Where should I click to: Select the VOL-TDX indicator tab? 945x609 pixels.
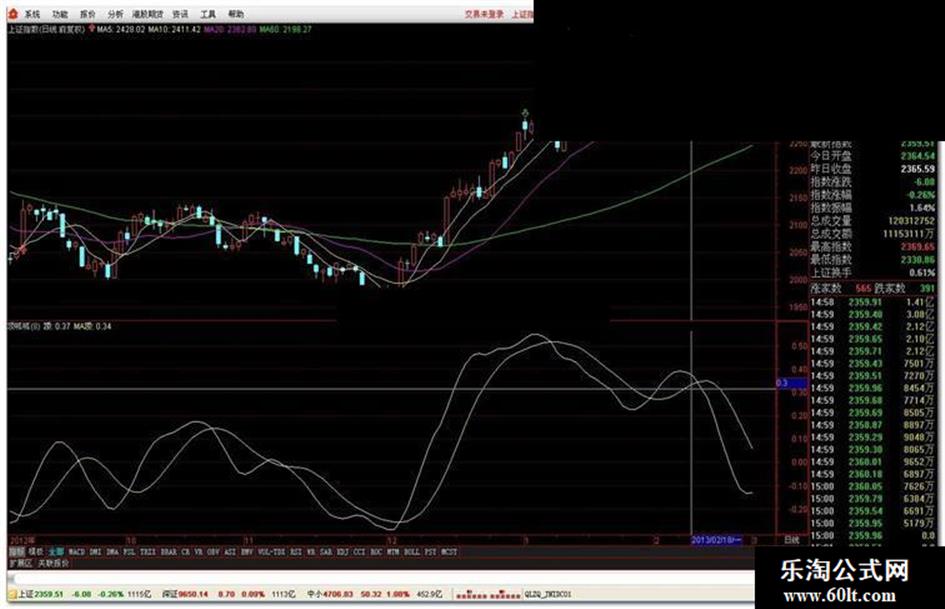click(271, 552)
